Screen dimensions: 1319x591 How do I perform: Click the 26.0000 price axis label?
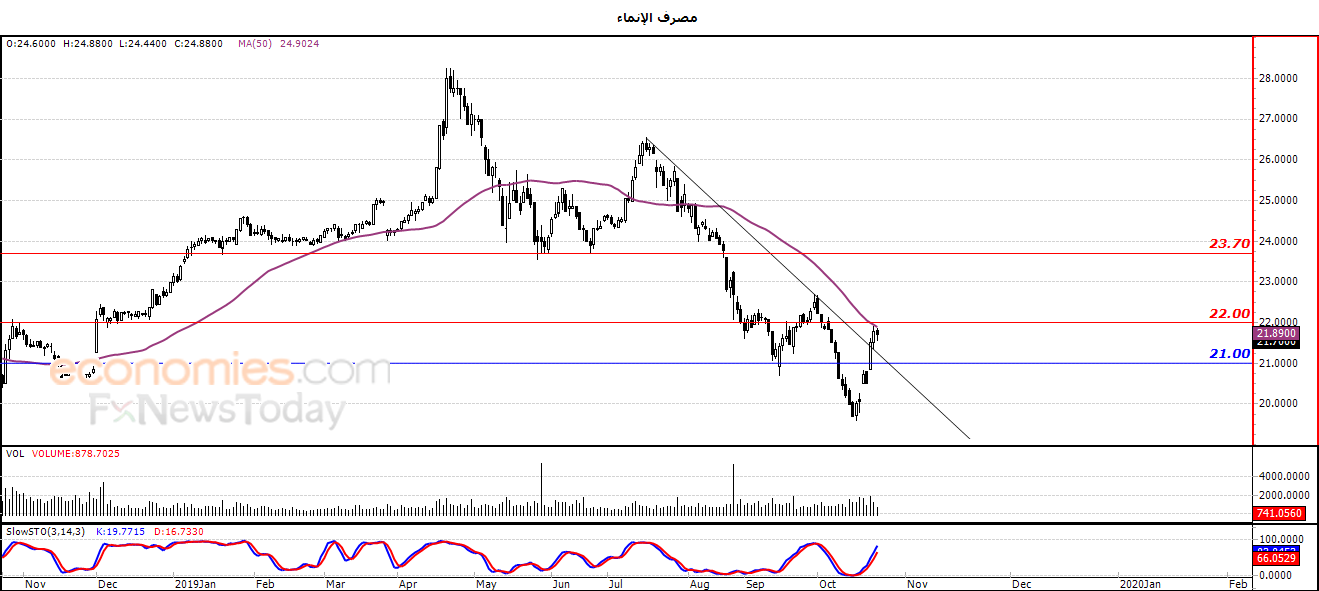(x=1279, y=160)
